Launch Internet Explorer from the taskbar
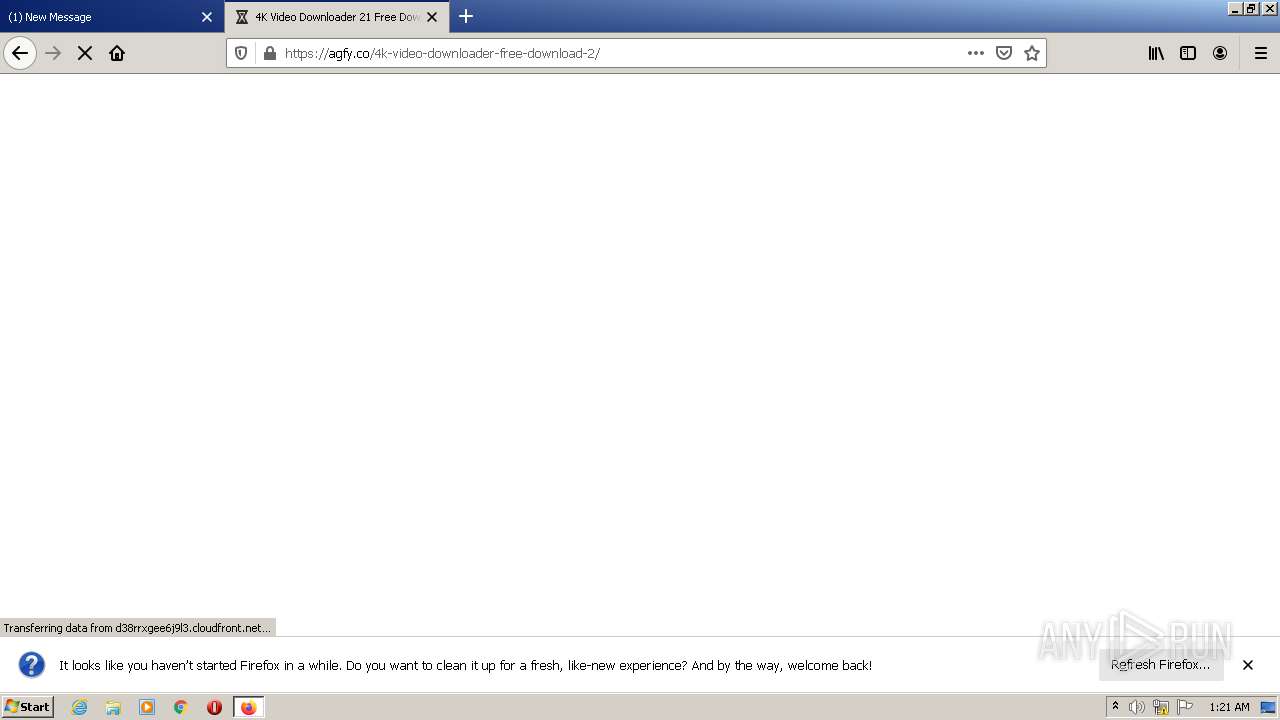This screenshot has width=1280, height=720. pyautogui.click(x=80, y=707)
